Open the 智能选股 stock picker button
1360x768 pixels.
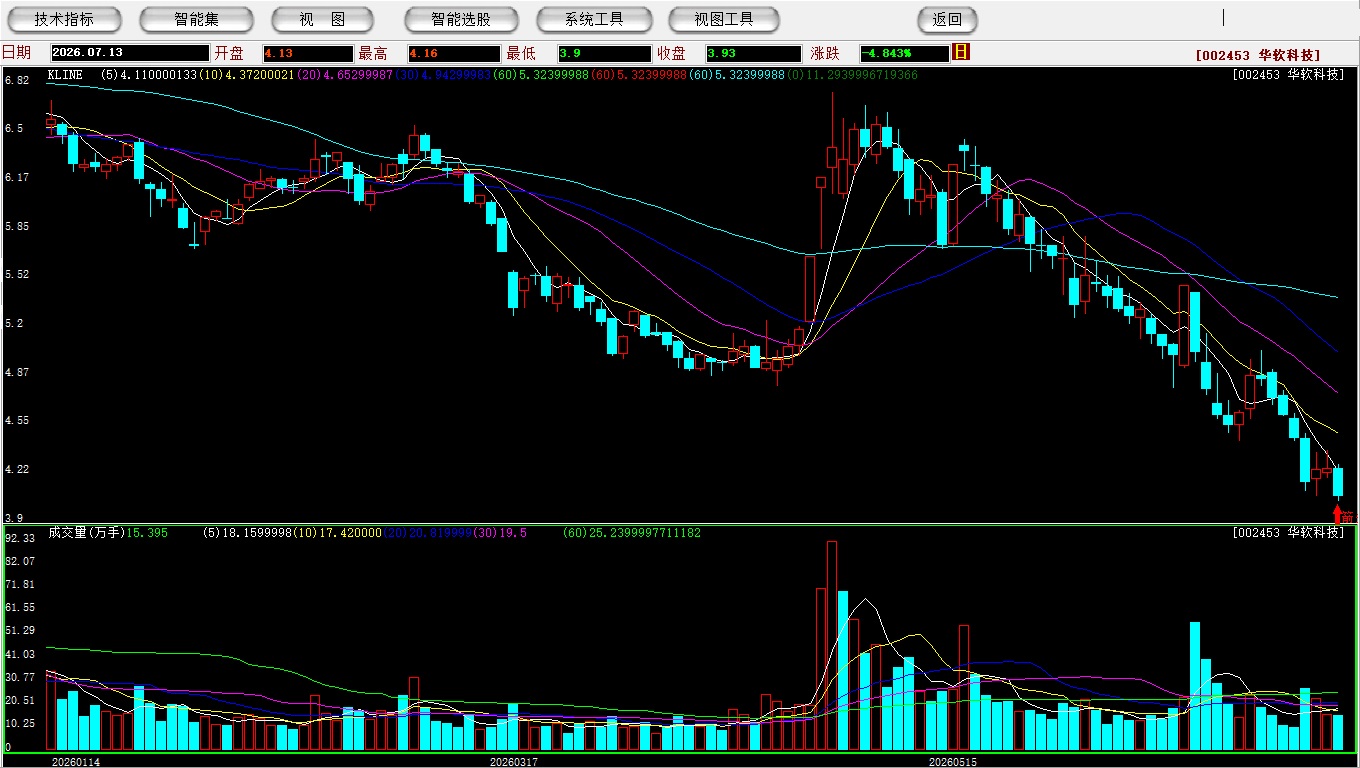click(461, 20)
